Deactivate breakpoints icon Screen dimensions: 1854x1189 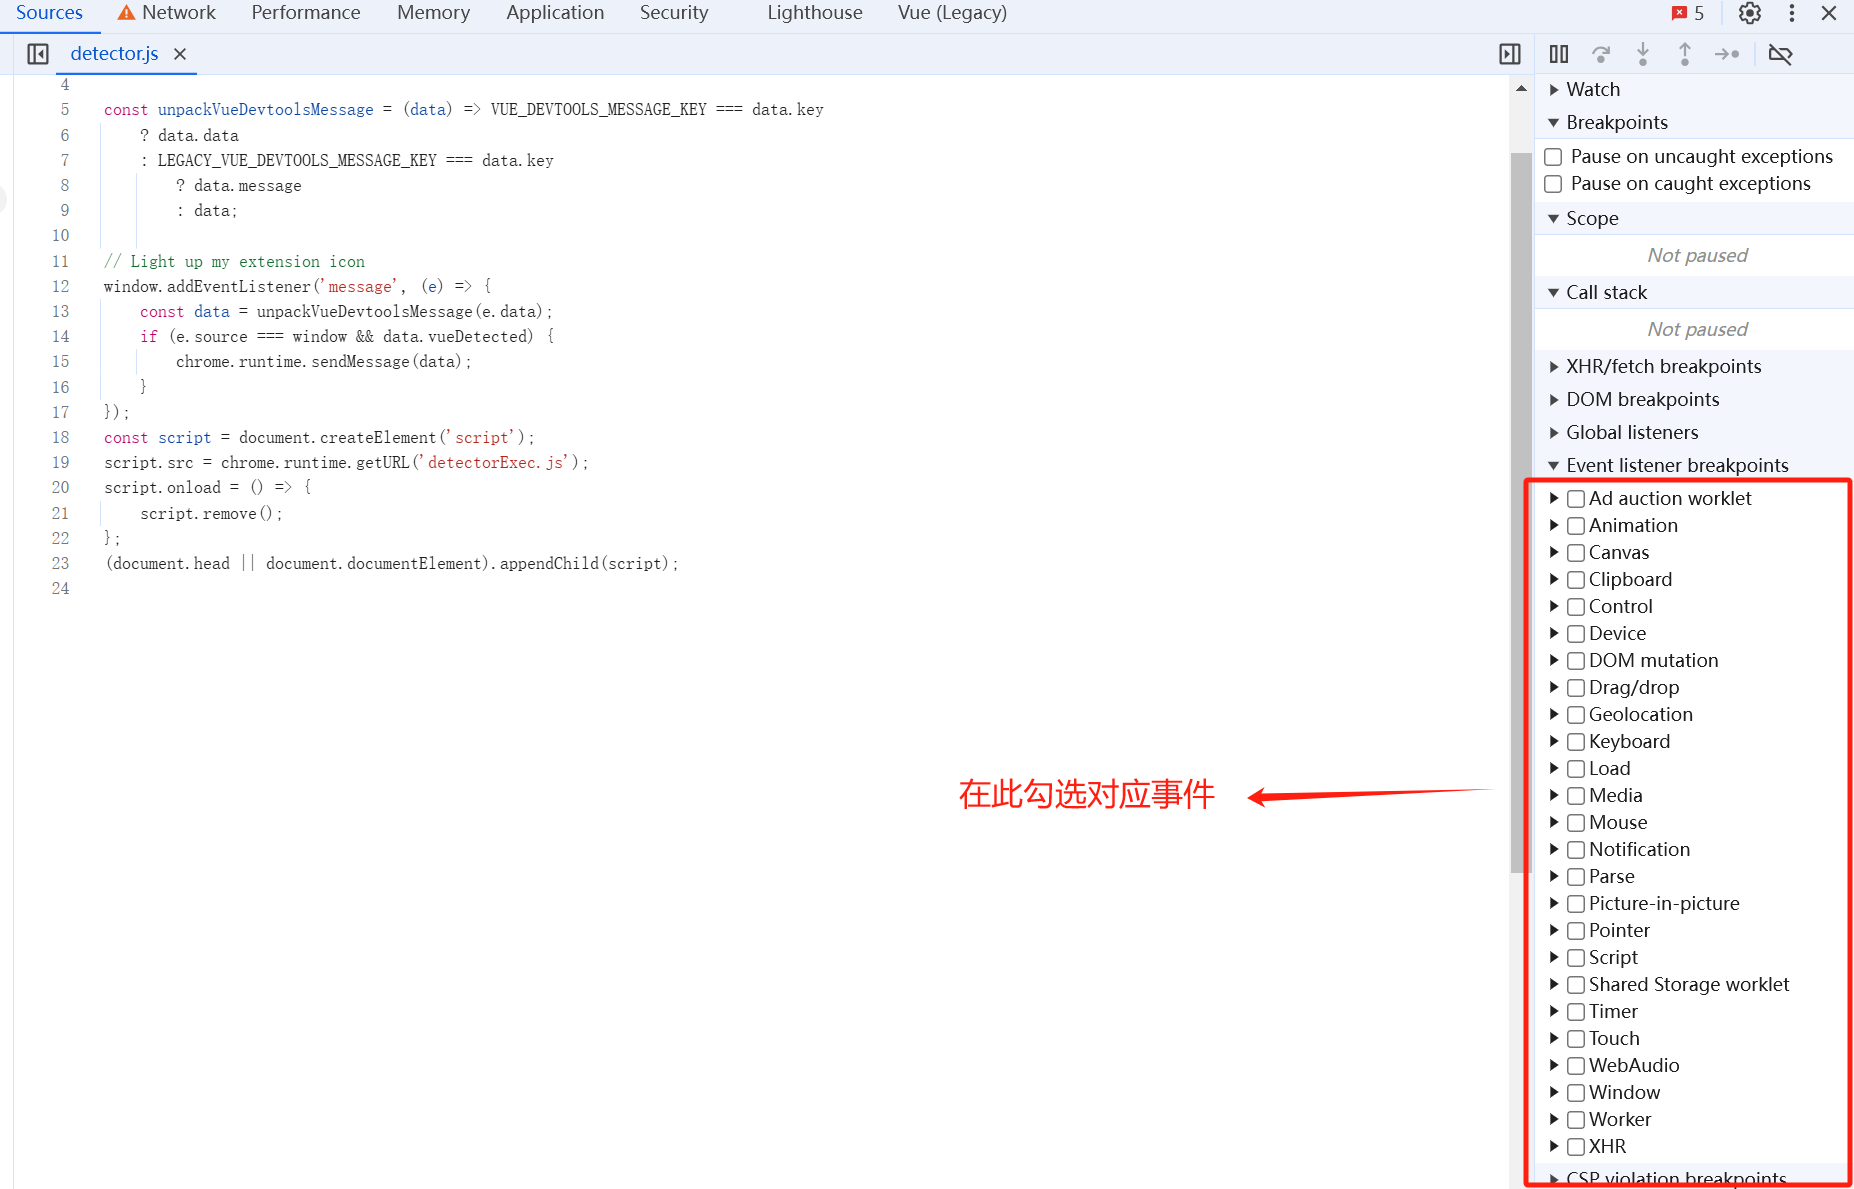click(x=1780, y=54)
